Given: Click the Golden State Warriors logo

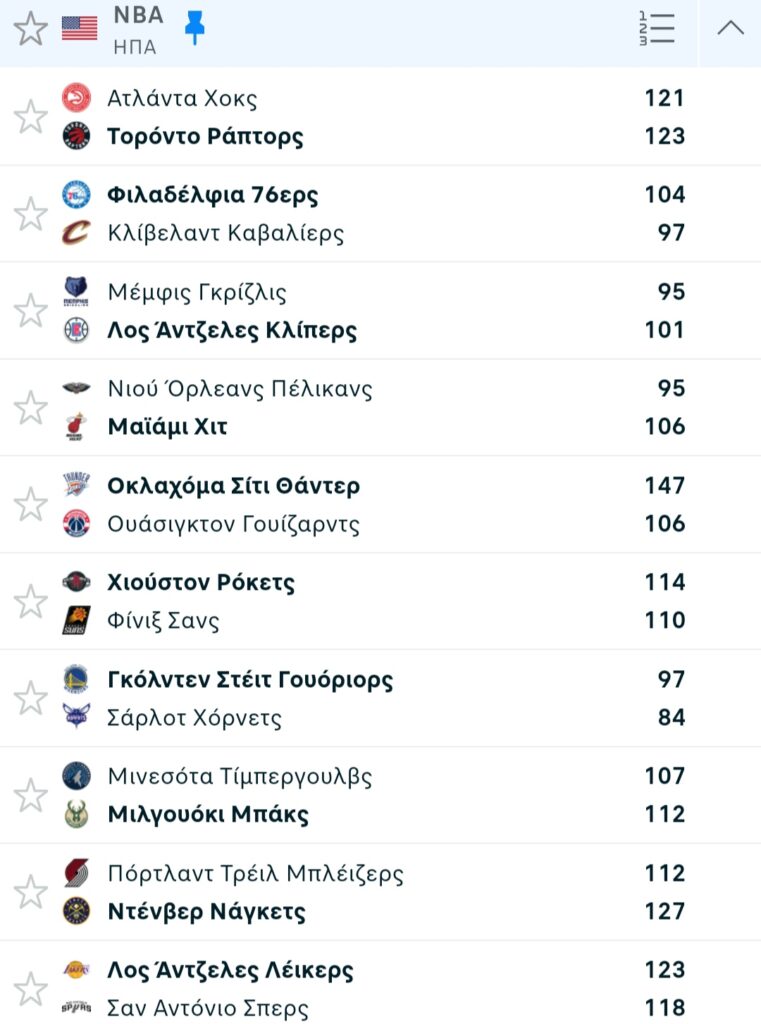Looking at the screenshot, I should click(76, 679).
